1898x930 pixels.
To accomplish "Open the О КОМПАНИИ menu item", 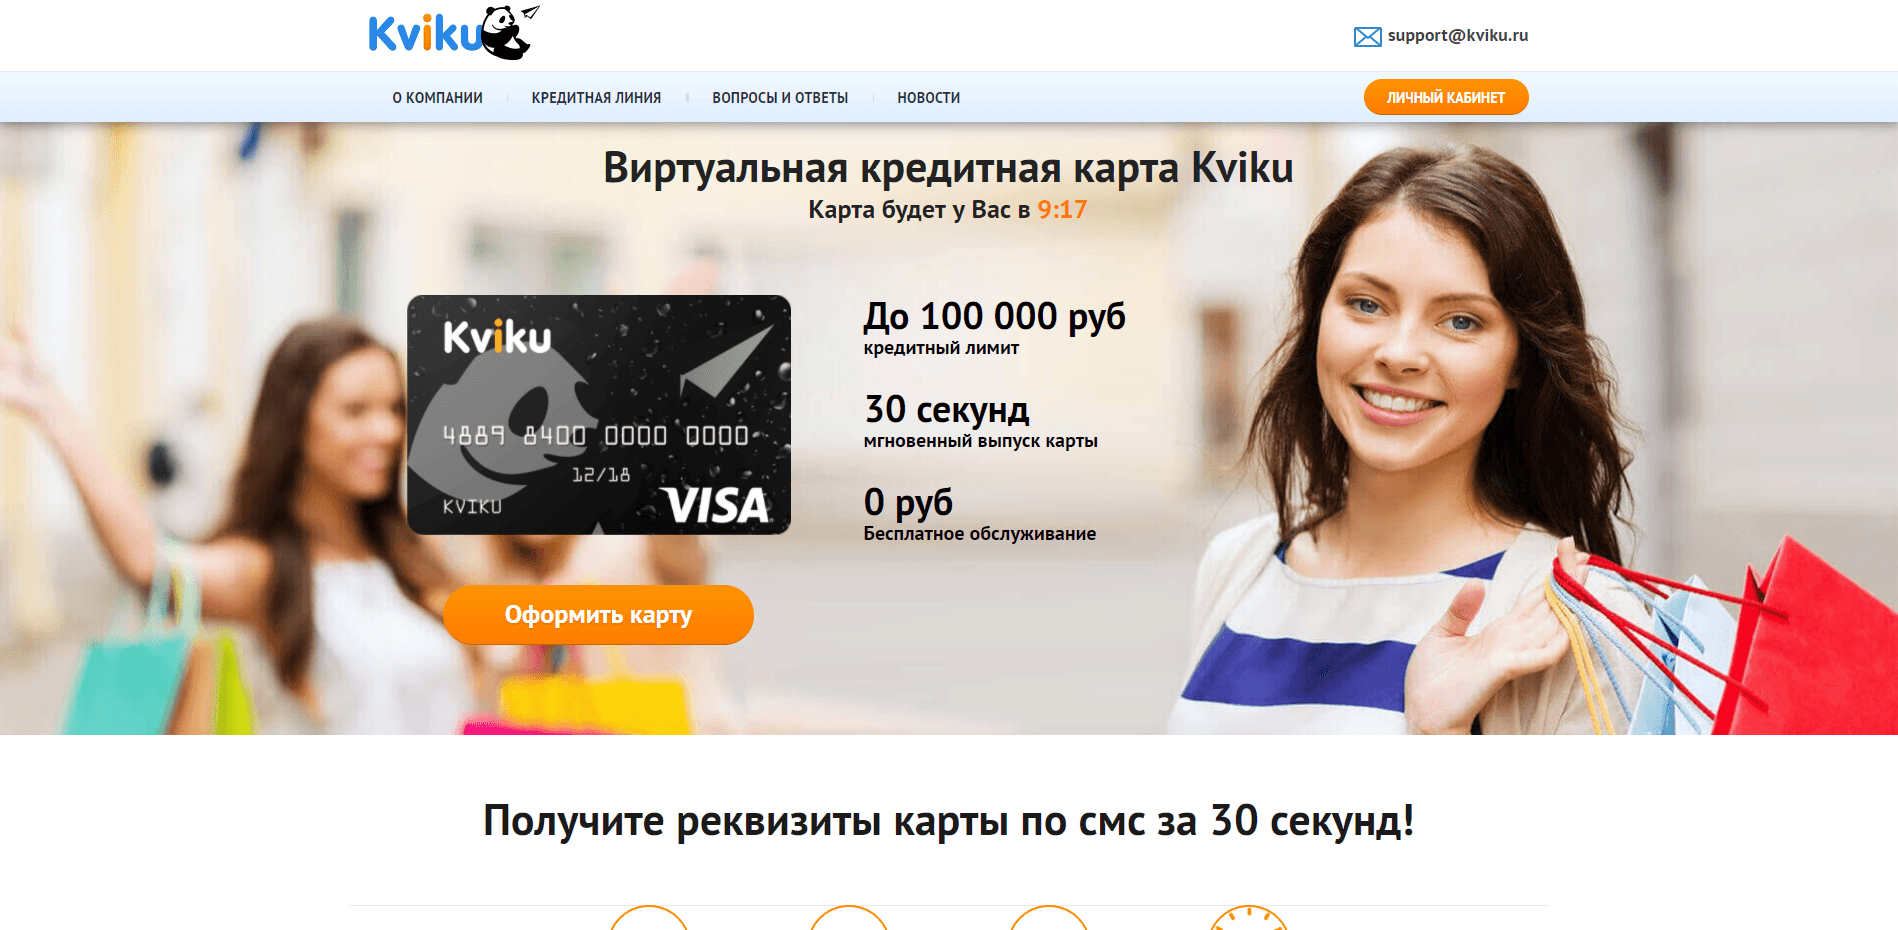I will tap(438, 98).
